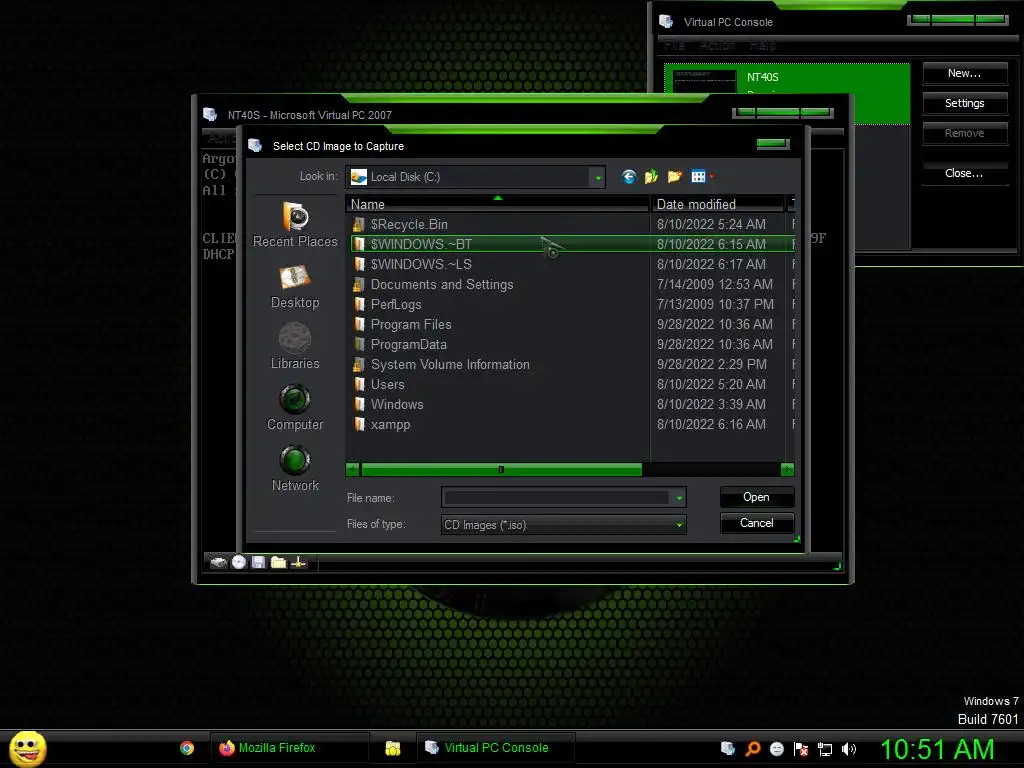Image resolution: width=1024 pixels, height=768 pixels.
Task: Click the volume speaker tray icon
Action: (848, 749)
